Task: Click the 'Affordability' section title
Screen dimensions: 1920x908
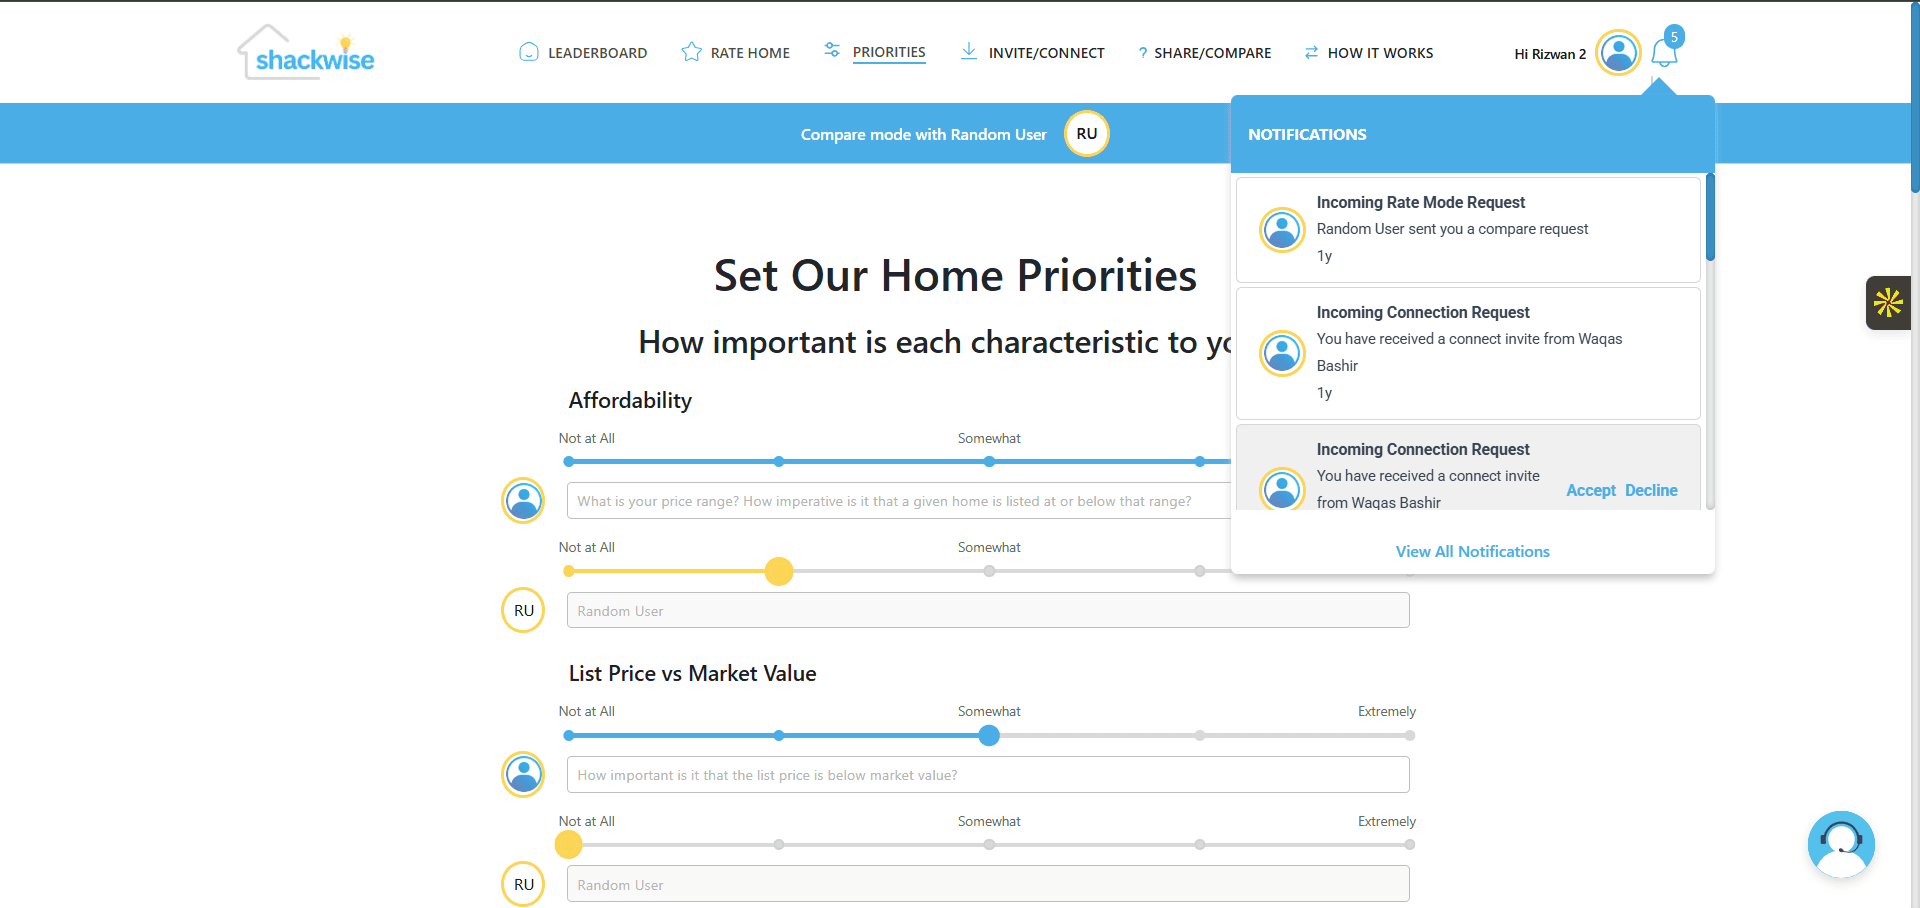Action: click(x=630, y=400)
